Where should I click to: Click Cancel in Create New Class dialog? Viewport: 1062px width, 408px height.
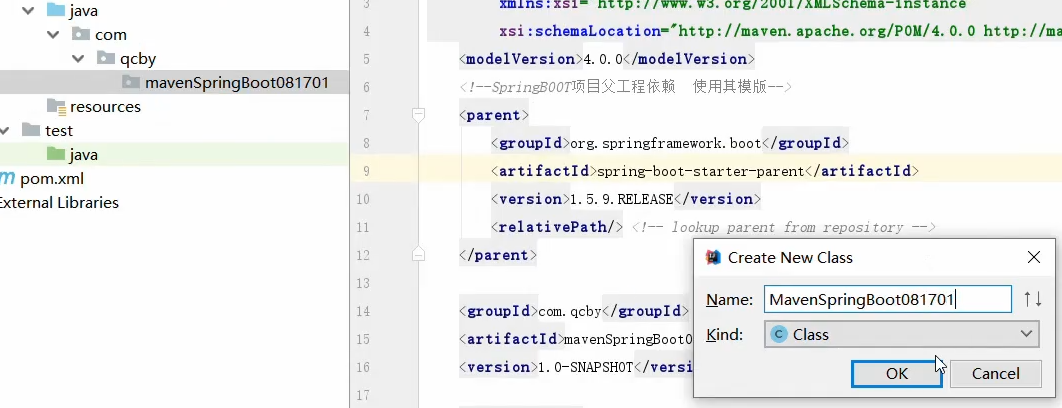(996, 373)
